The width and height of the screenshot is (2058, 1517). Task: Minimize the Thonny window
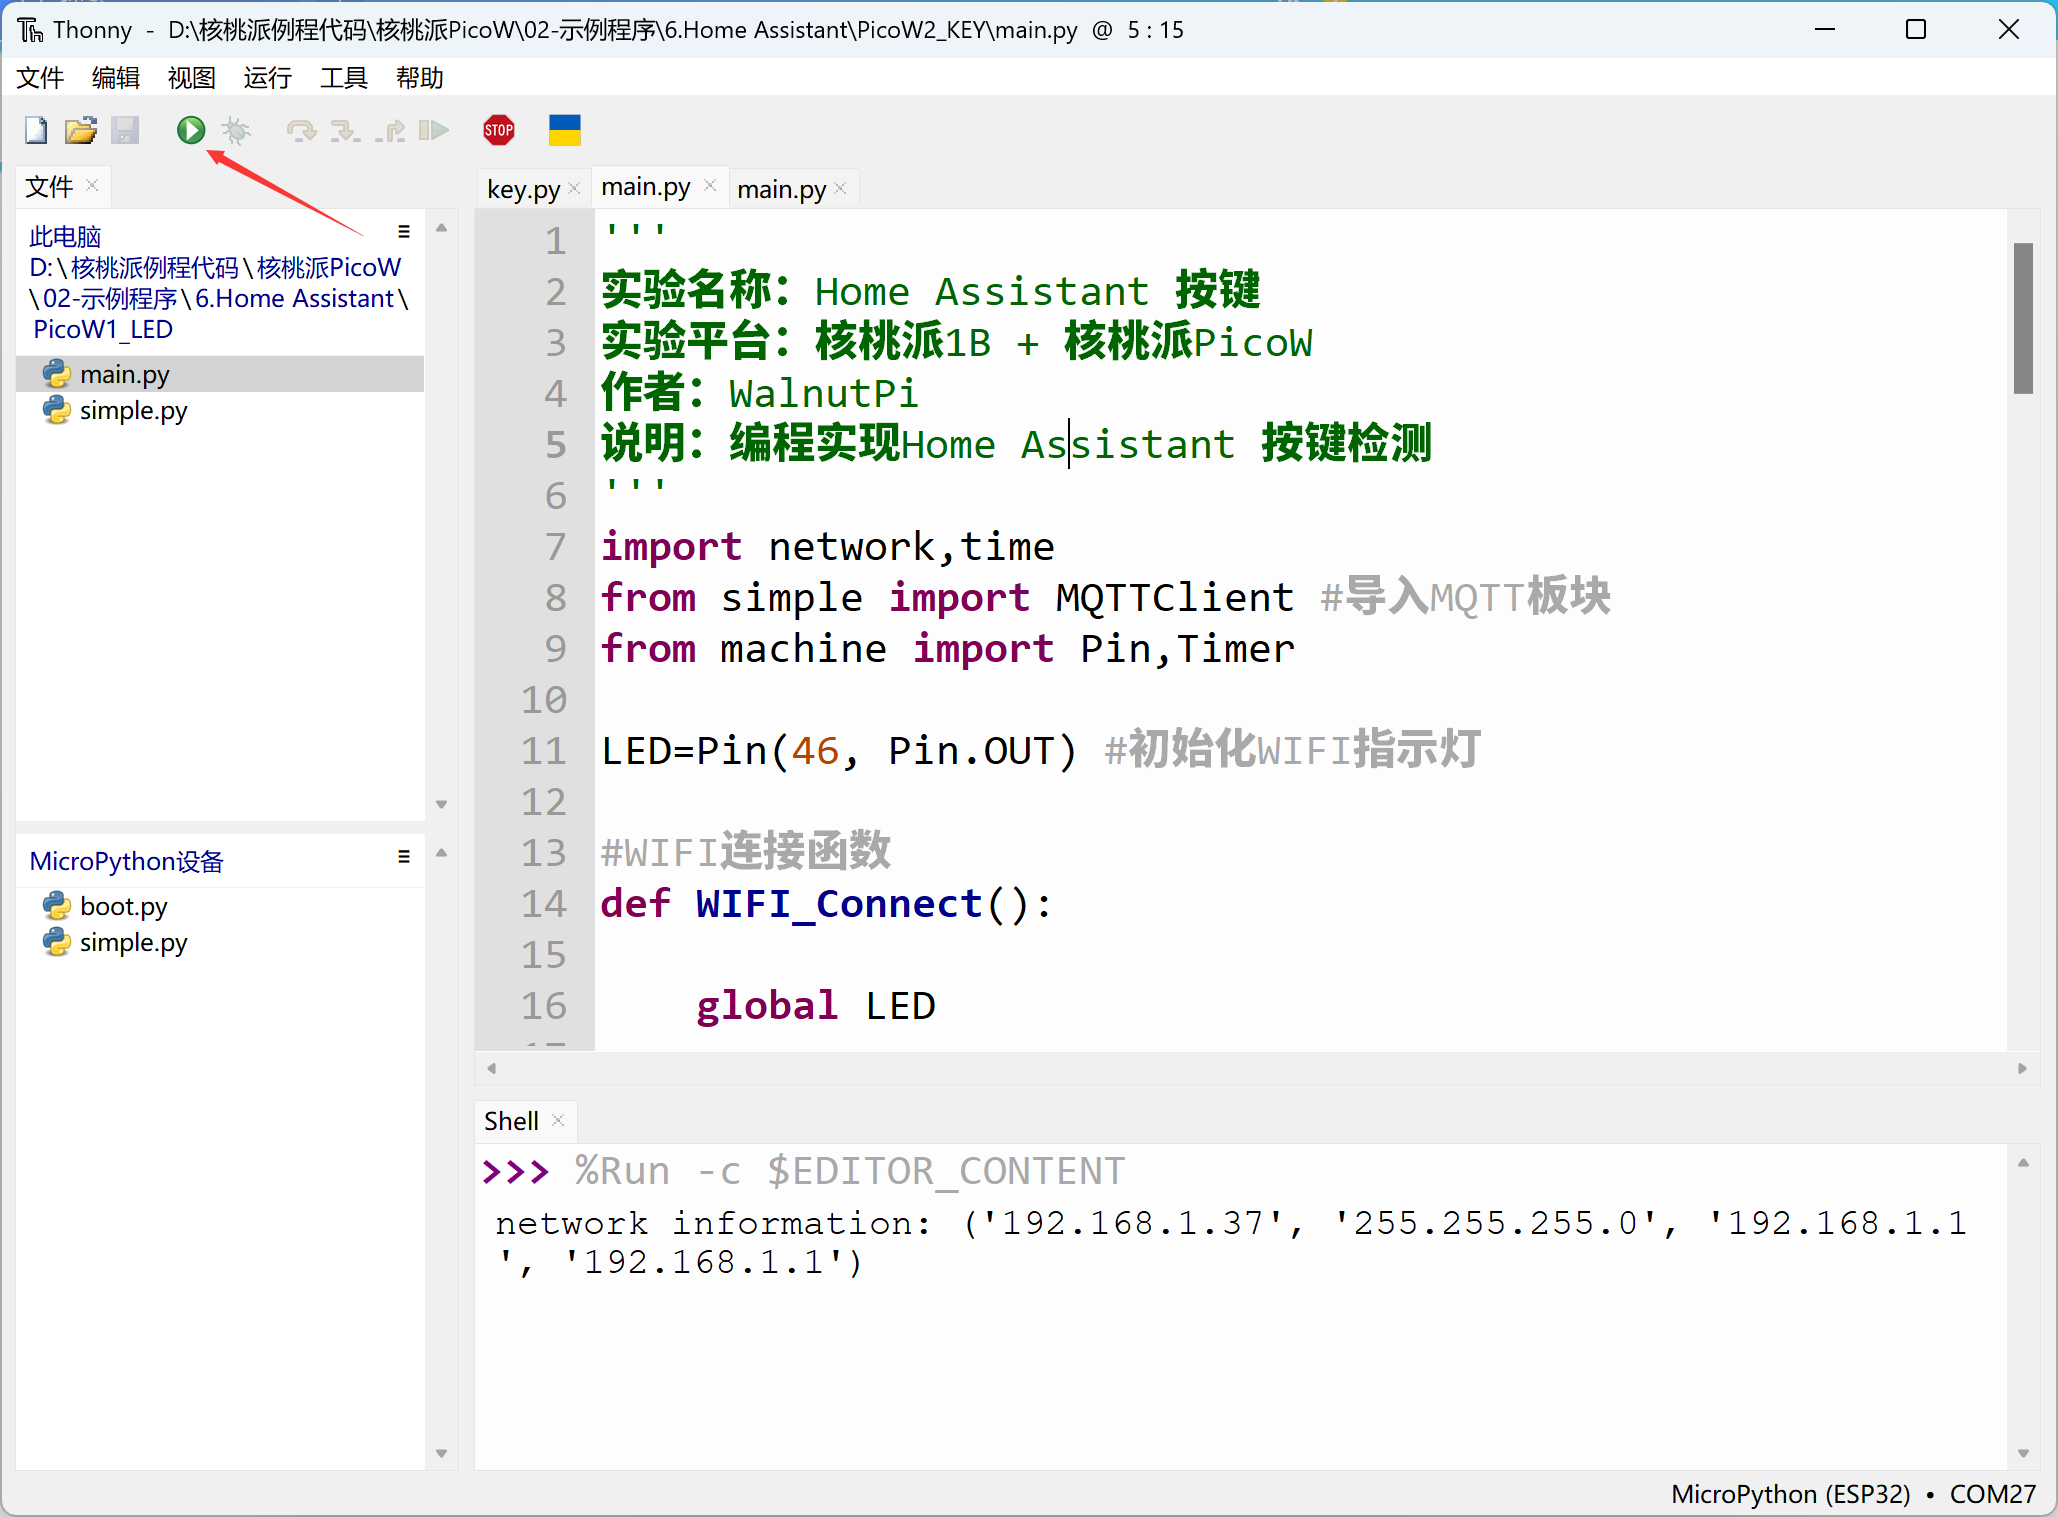(1825, 30)
